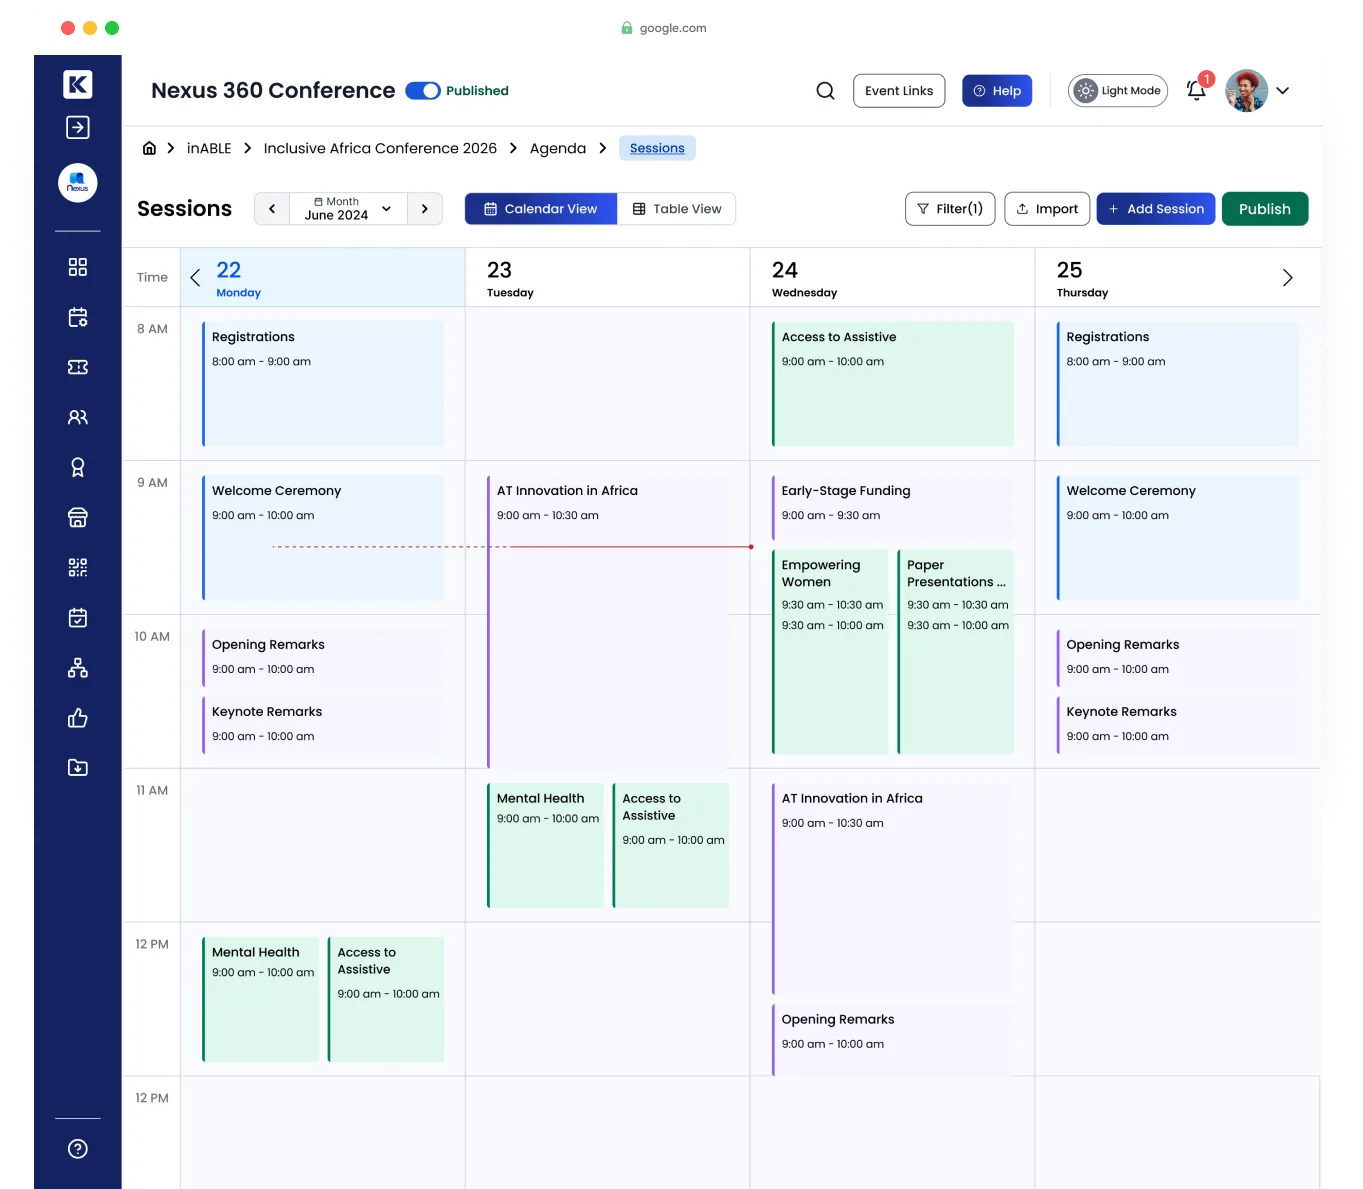Open the store booth sidebar icon
Image resolution: width=1363 pixels, height=1189 pixels.
tap(78, 517)
